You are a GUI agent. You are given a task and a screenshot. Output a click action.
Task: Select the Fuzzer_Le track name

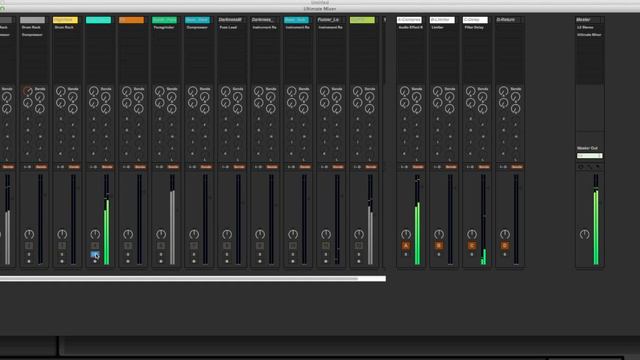pyautogui.click(x=329, y=20)
